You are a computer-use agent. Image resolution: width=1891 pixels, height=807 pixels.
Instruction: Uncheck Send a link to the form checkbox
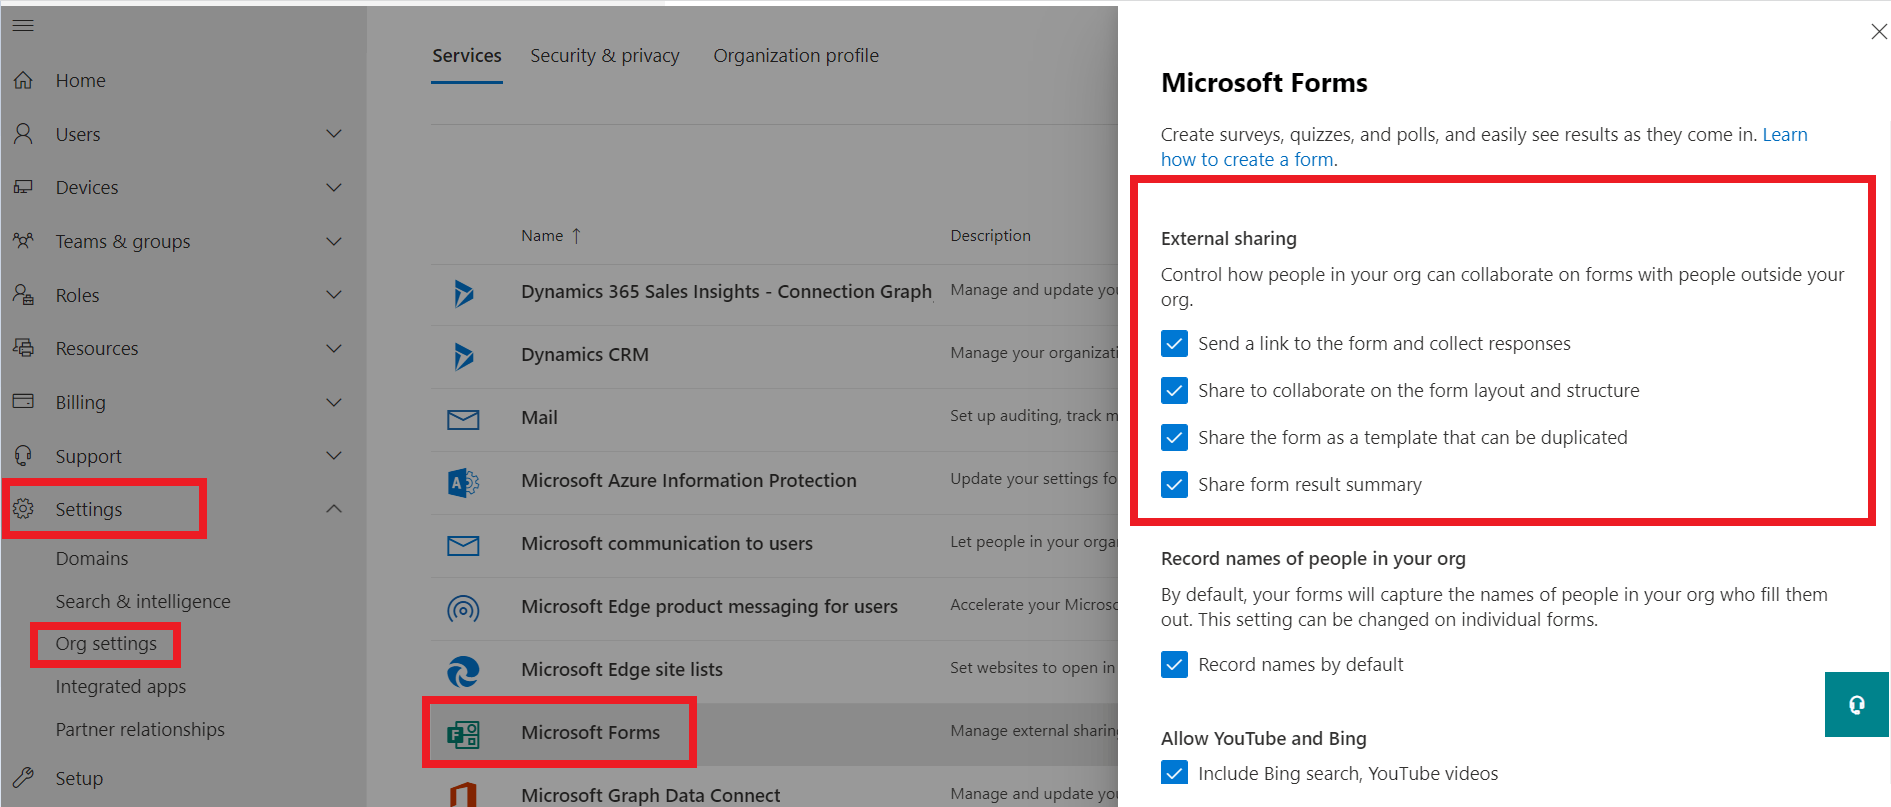click(1175, 344)
